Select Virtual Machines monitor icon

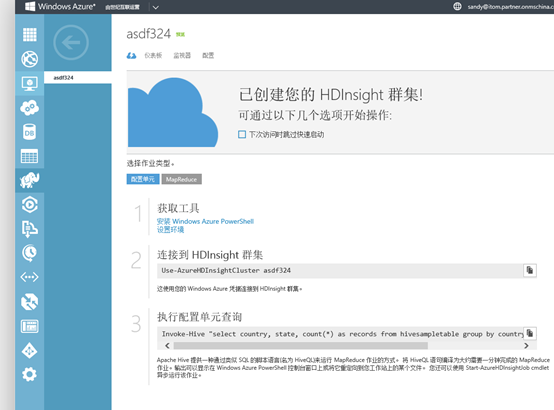pos(30,84)
